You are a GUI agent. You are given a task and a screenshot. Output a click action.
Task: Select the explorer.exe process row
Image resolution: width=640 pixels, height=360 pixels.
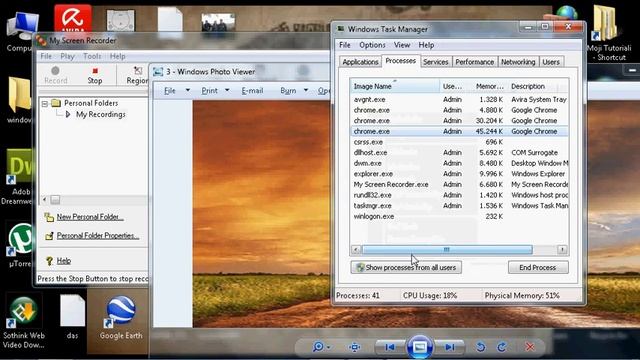pos(459,174)
